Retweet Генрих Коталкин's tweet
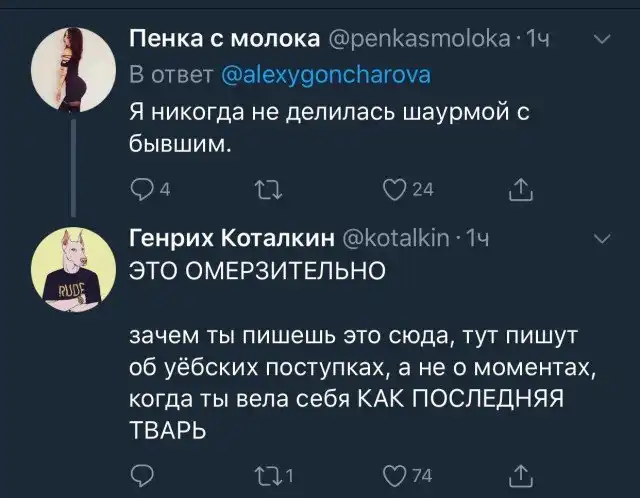 [x=267, y=475]
